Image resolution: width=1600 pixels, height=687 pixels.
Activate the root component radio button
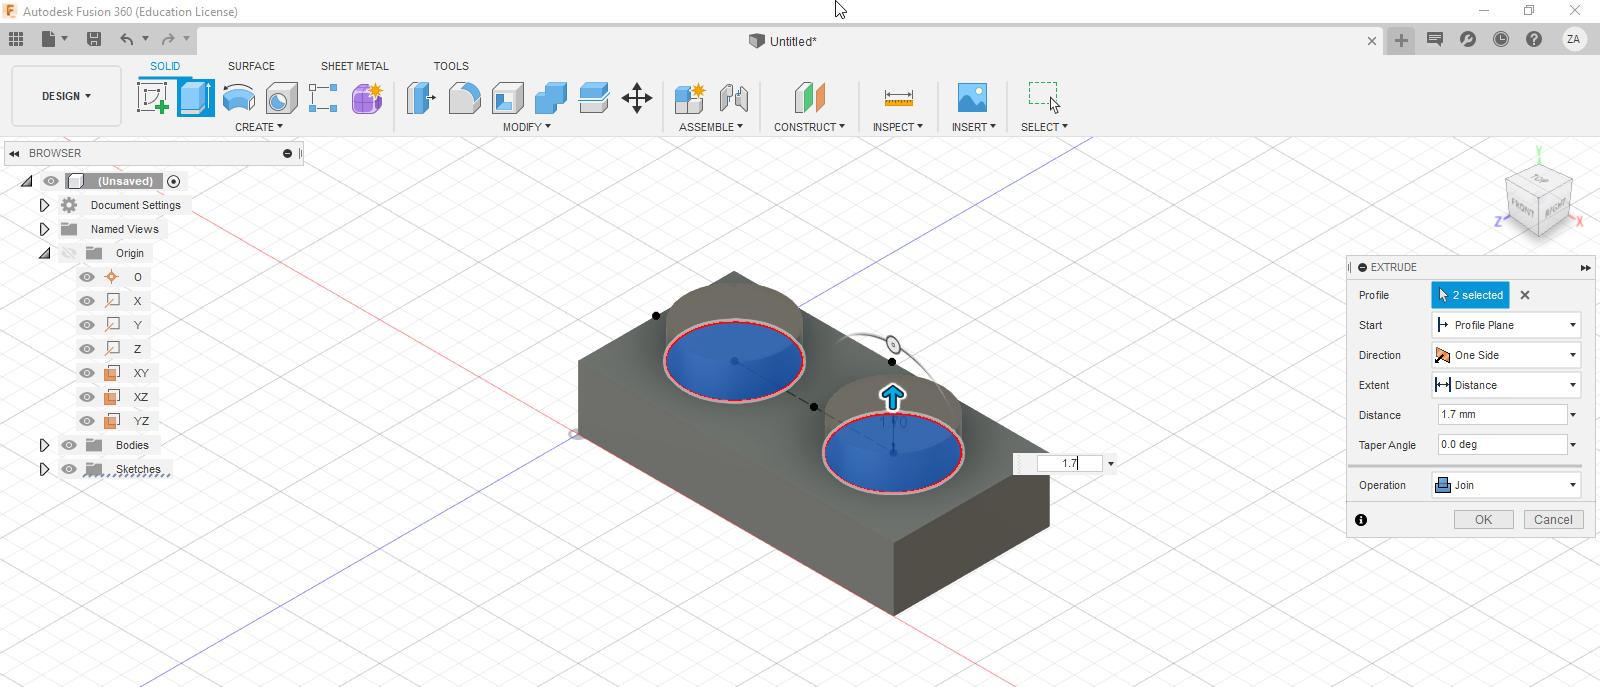click(174, 181)
